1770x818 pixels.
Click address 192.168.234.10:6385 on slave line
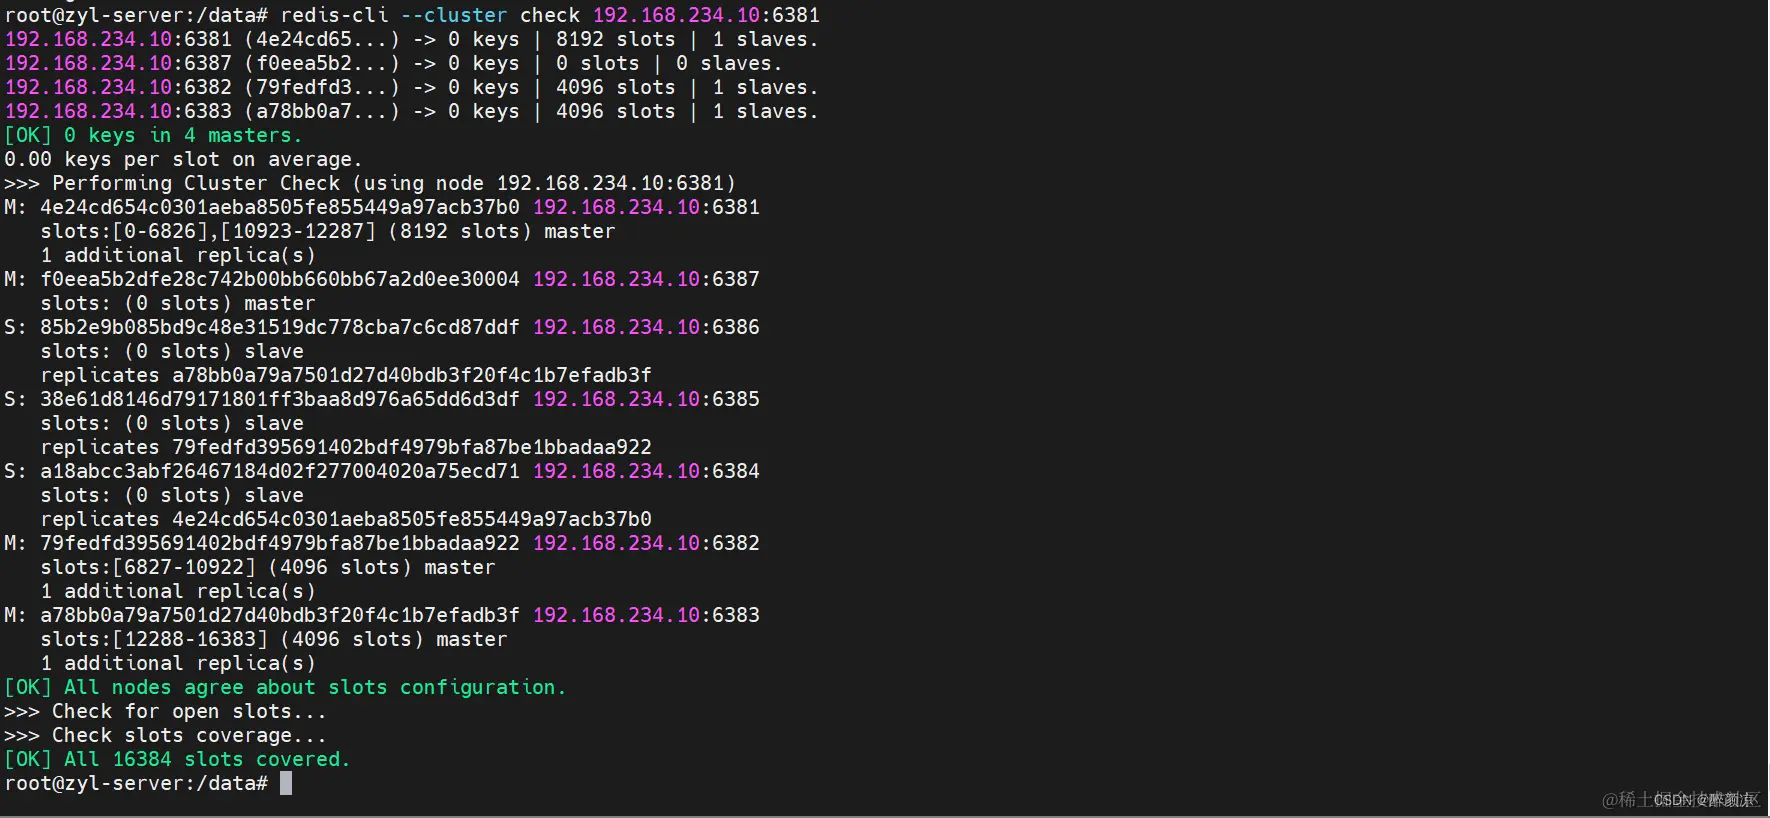(646, 399)
